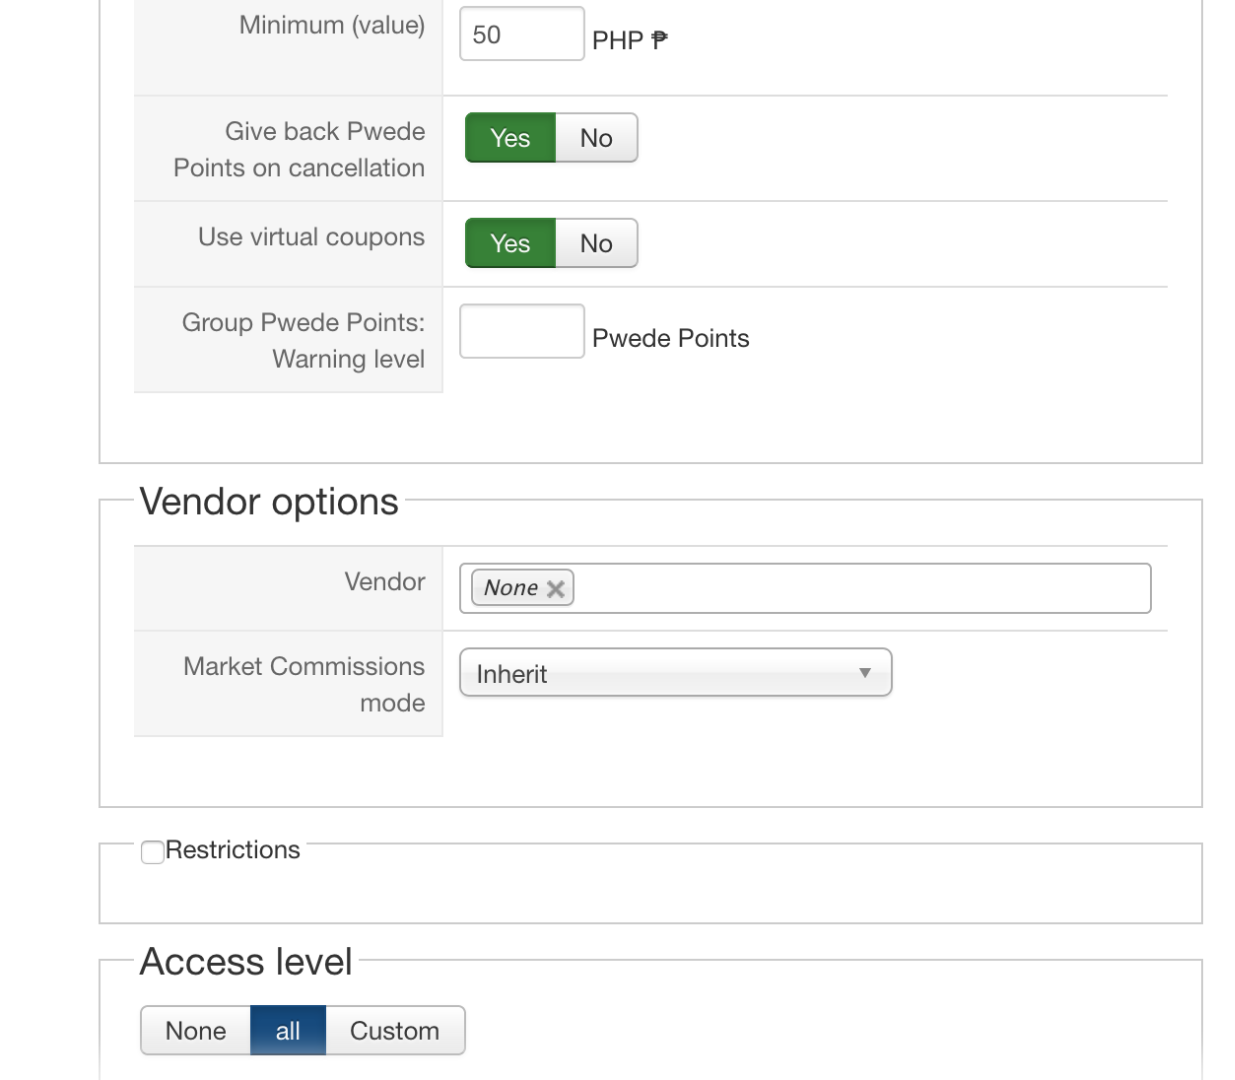1235x1080 pixels.
Task: Choose Custom access level
Action: 394,1031
